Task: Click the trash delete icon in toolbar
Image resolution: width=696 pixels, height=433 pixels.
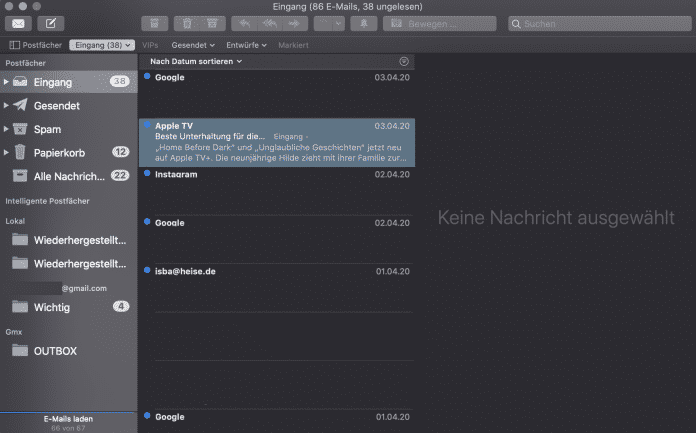Action: [185, 23]
